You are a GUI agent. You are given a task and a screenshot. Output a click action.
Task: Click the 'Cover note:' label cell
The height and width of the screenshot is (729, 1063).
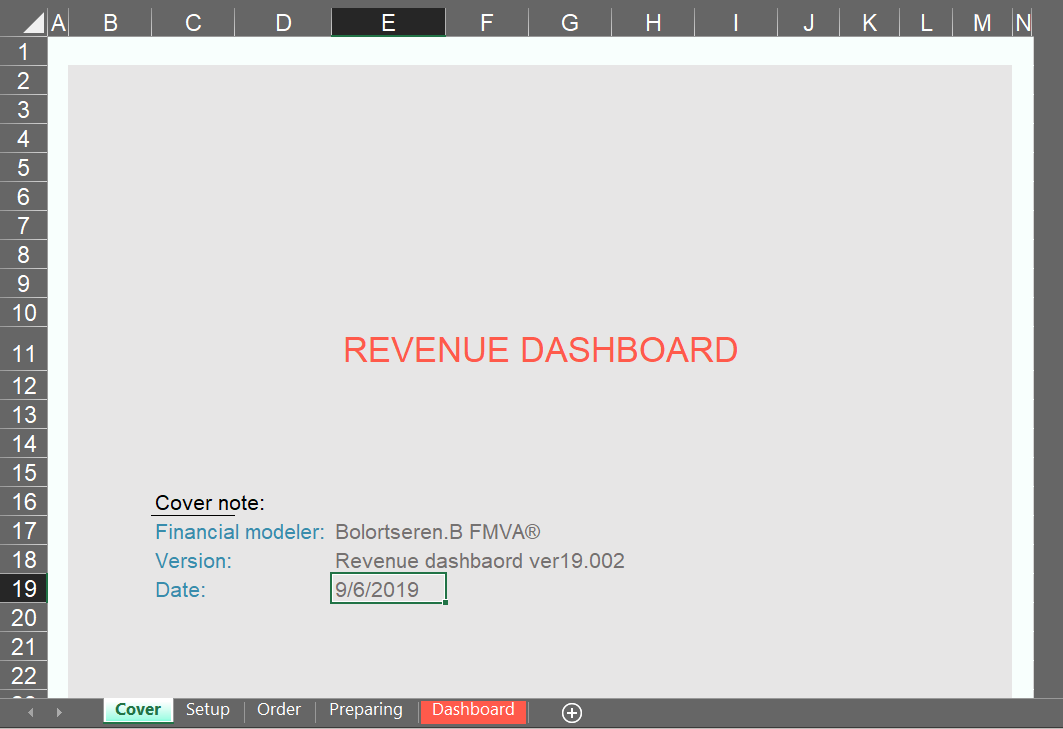coord(209,503)
